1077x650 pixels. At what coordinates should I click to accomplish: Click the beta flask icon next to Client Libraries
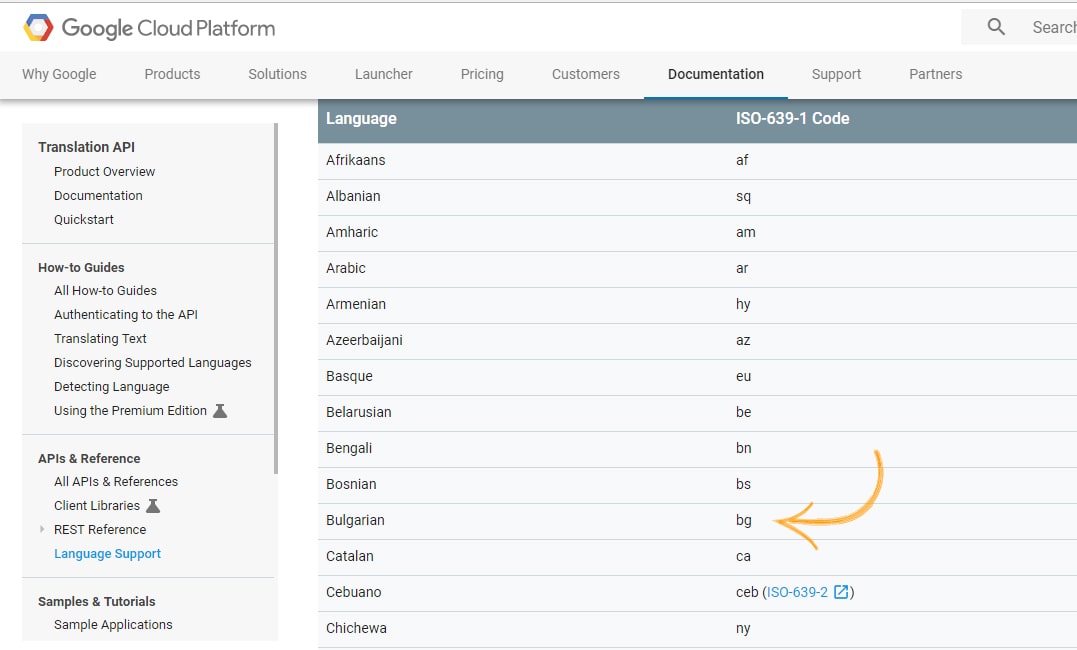[x=153, y=506]
